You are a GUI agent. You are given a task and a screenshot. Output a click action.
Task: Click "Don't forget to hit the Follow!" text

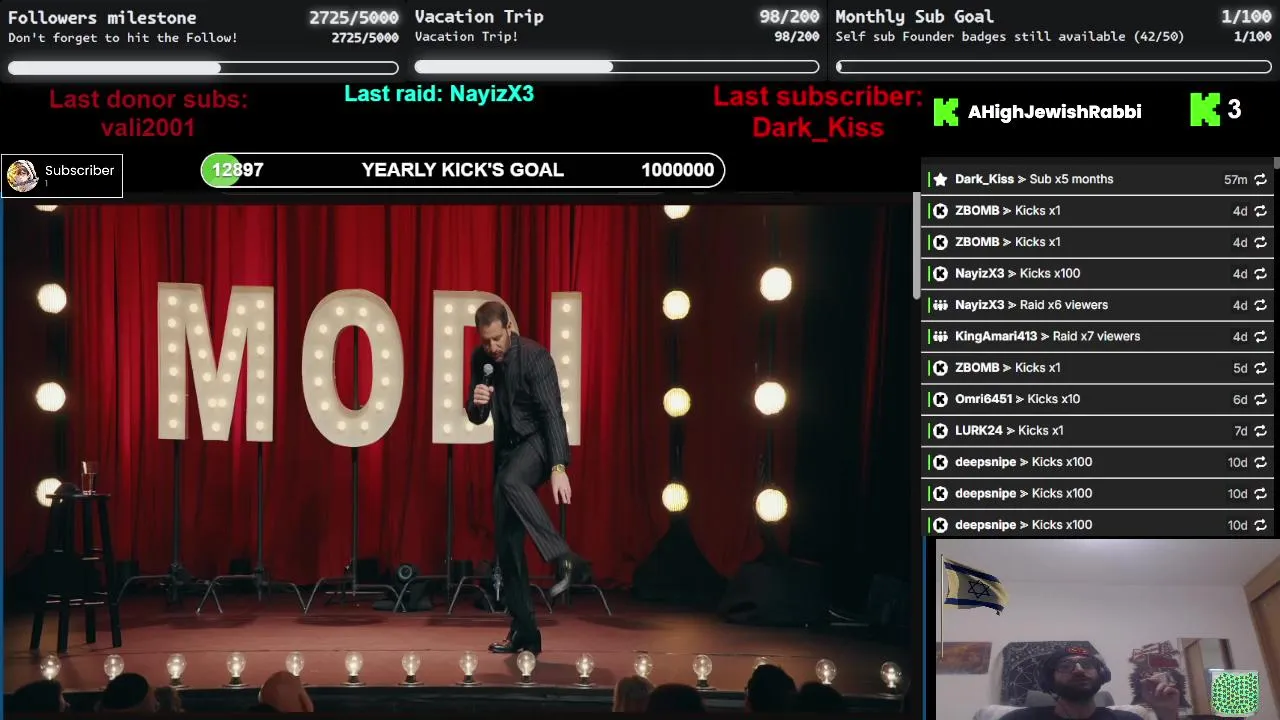coord(123,38)
